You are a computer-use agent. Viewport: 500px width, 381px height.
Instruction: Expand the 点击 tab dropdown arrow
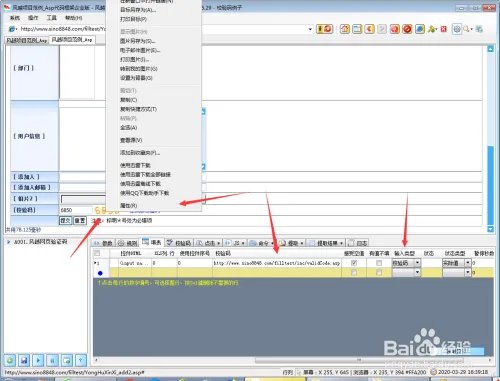click(218, 243)
